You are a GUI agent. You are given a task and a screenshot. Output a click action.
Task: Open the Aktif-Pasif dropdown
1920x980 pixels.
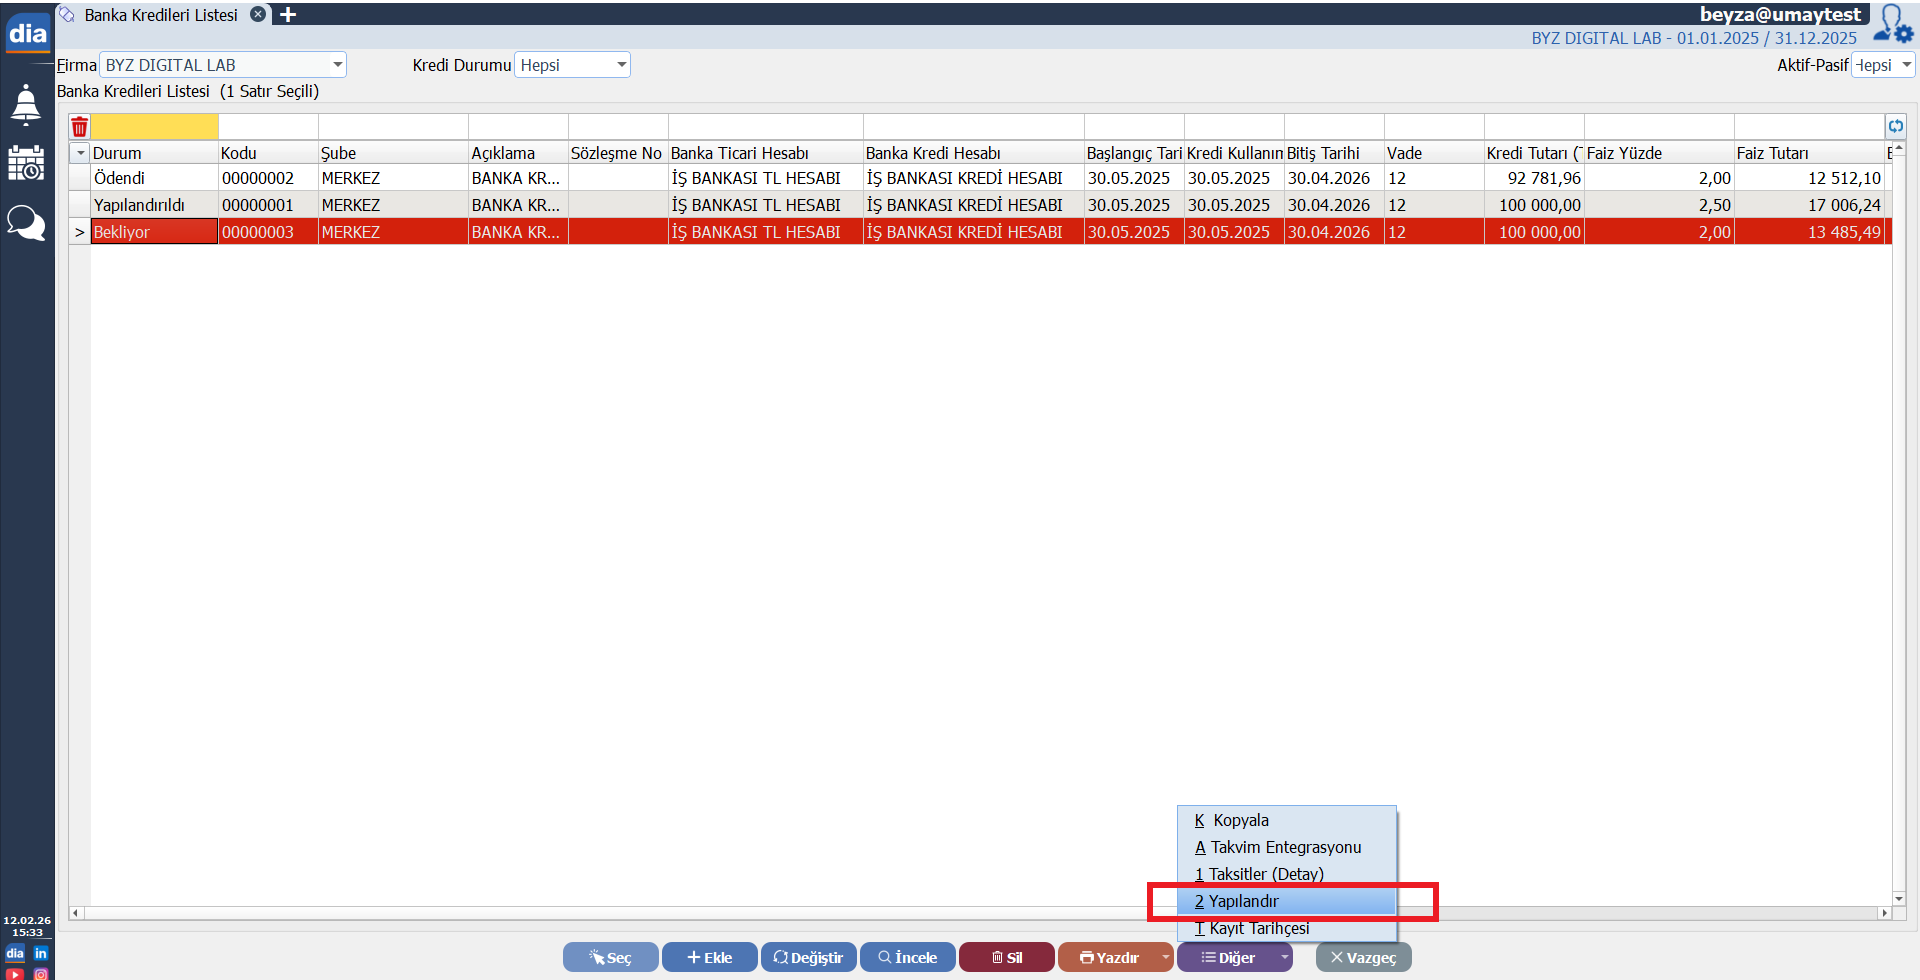pos(1906,65)
